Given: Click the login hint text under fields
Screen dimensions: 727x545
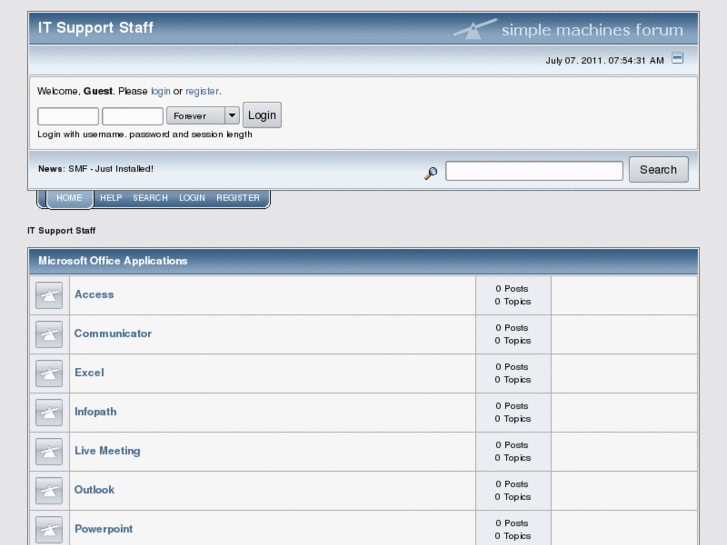Looking at the screenshot, I should point(145,135).
